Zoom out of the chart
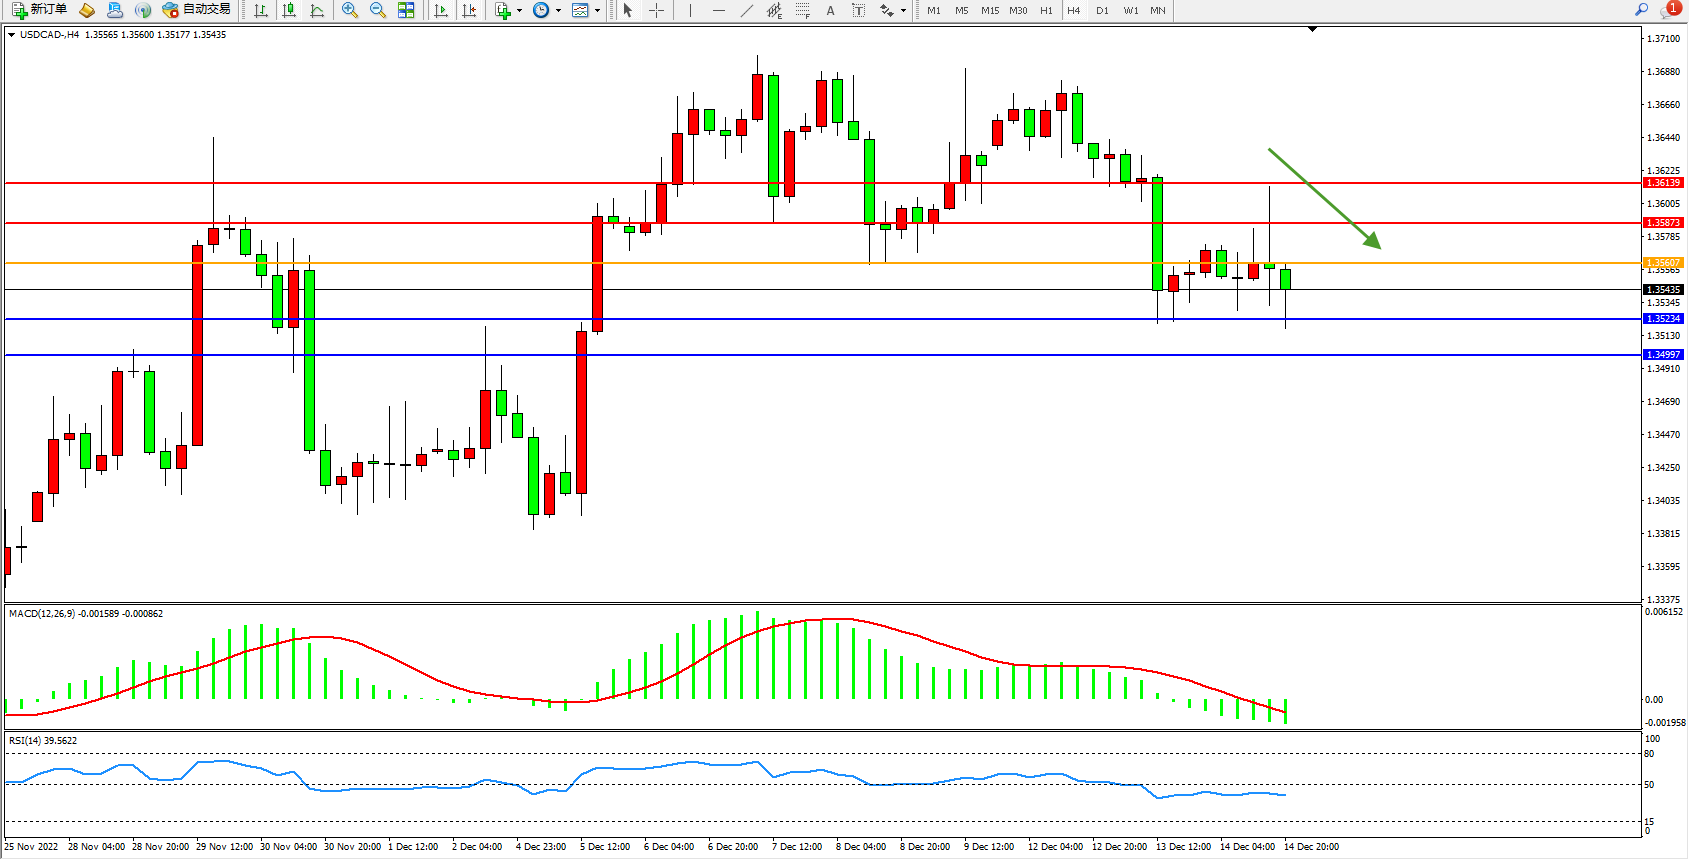Viewport: 1689px width, 860px height. pos(378,10)
